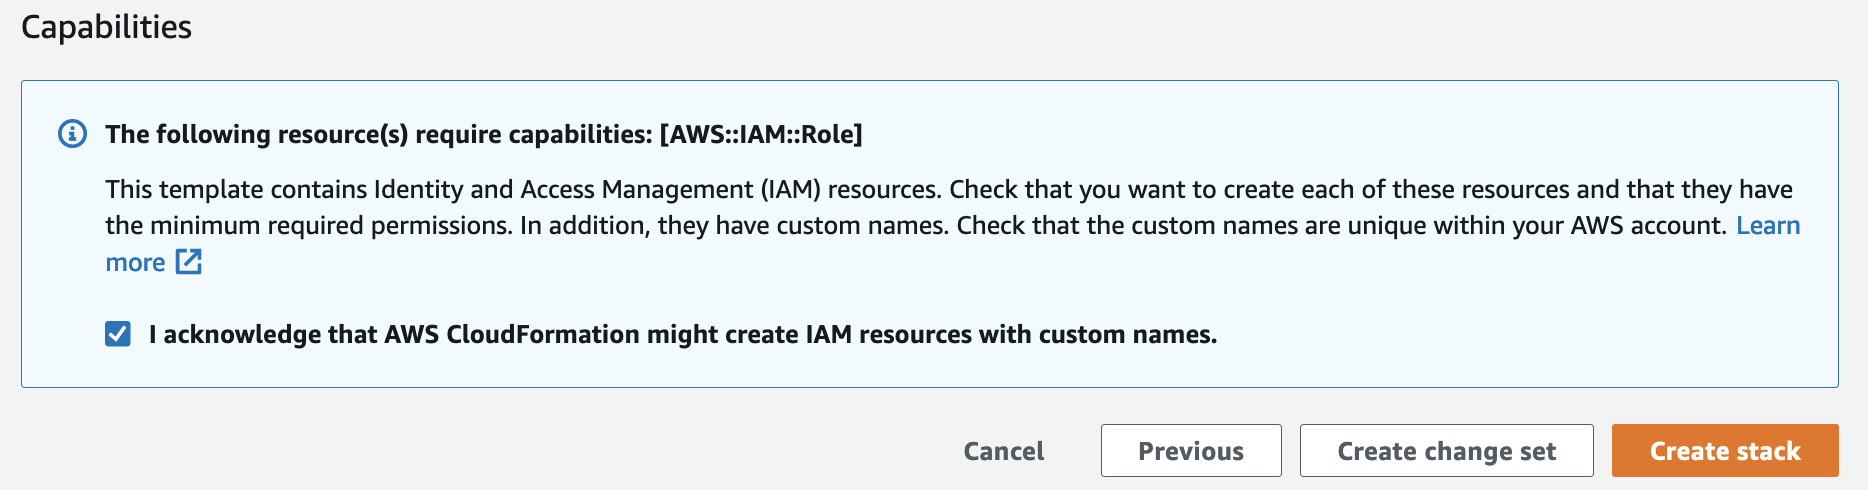Click the 'they have custom names' sentence
1868x490 pixels.
[x=802, y=226]
